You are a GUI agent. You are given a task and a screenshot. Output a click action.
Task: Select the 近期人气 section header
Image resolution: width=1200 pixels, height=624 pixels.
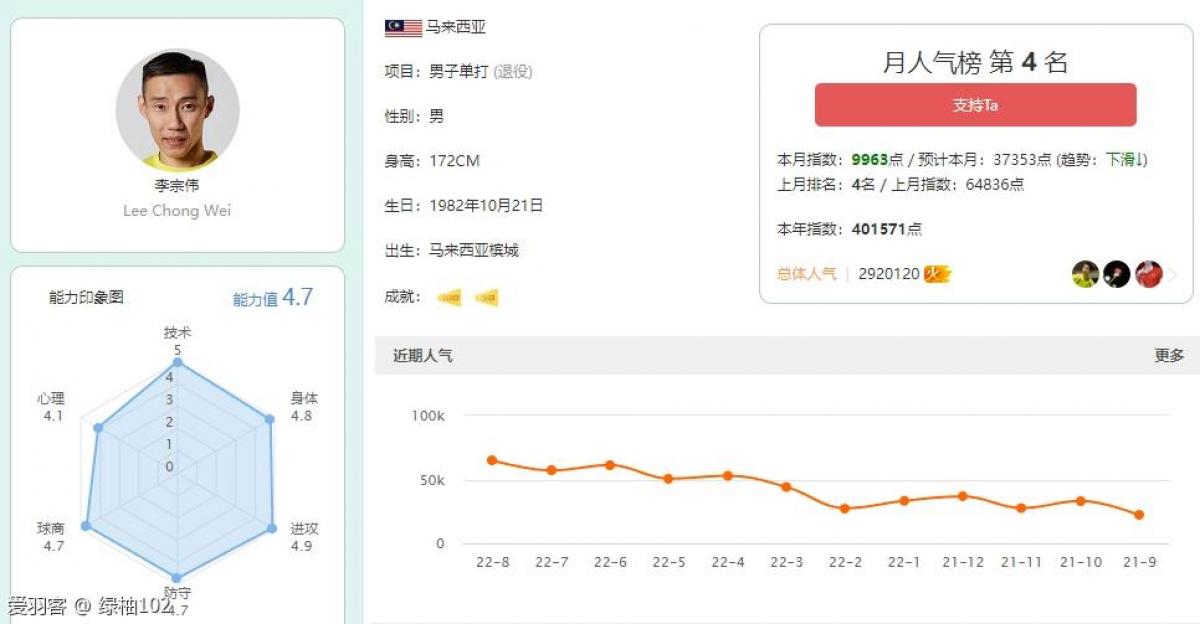(422, 355)
